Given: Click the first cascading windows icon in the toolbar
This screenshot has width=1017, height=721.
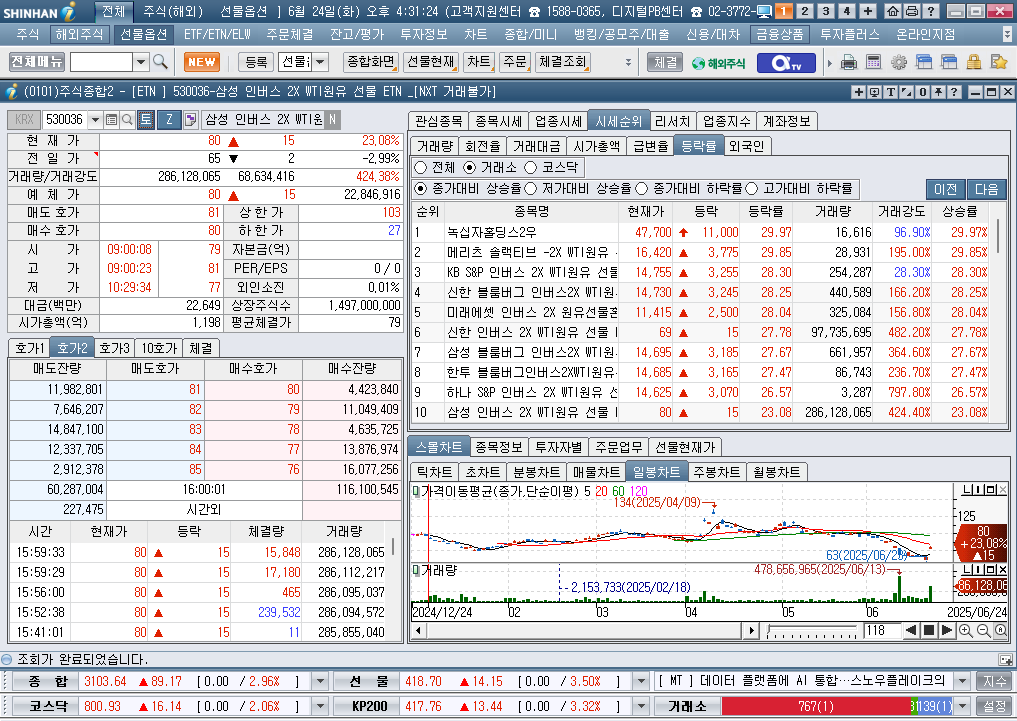Looking at the screenshot, I should coord(924,63).
